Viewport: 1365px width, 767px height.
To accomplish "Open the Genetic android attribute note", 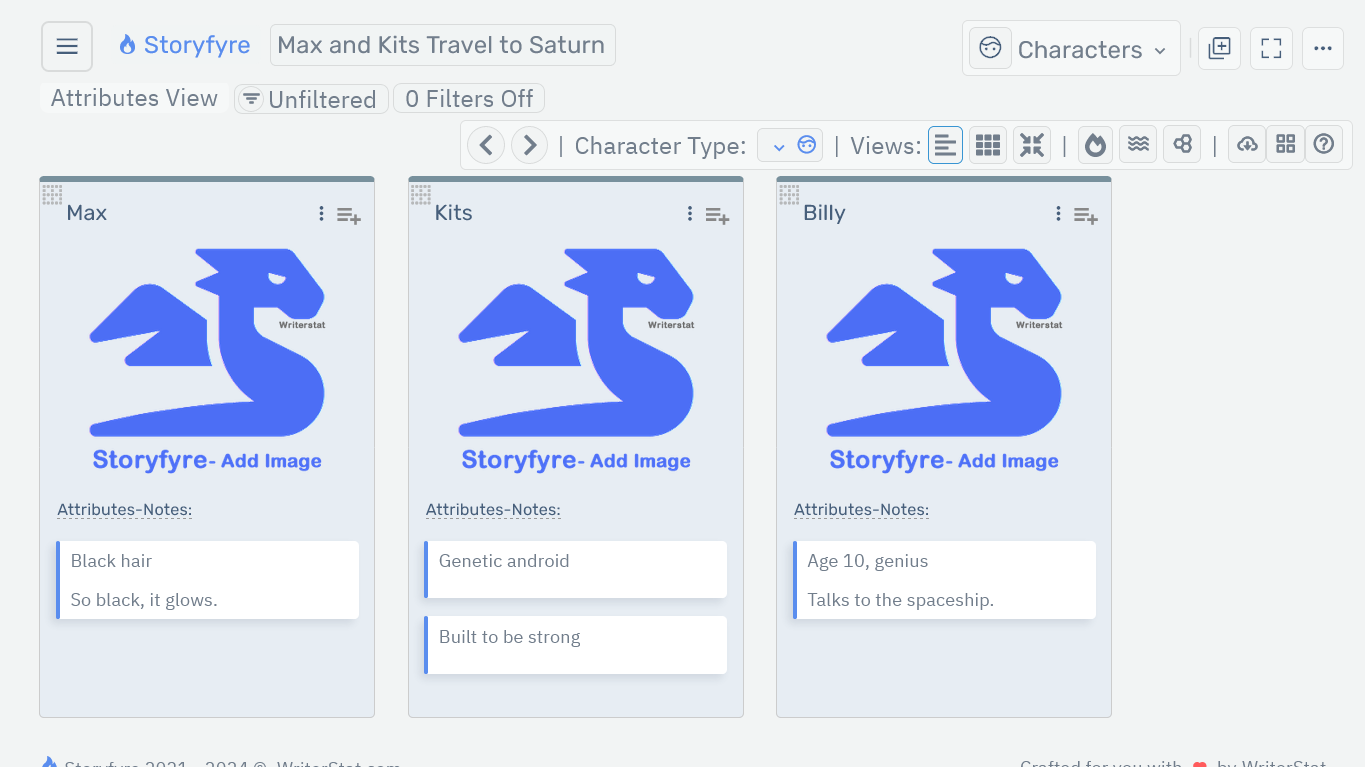I will pyautogui.click(x=576, y=570).
